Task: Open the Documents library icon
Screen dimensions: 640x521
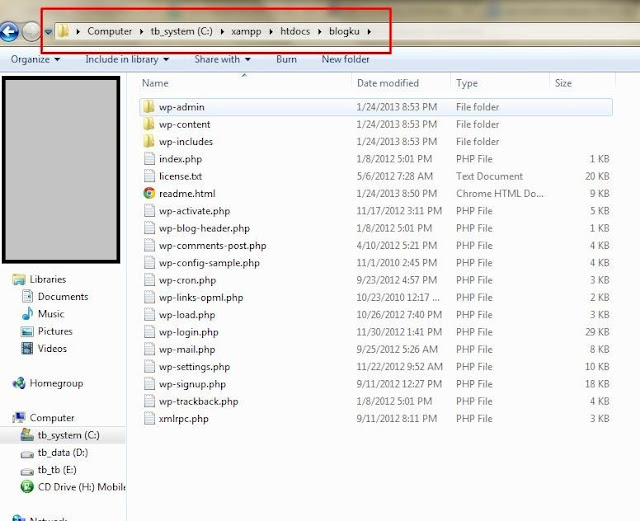Action: [x=27, y=296]
